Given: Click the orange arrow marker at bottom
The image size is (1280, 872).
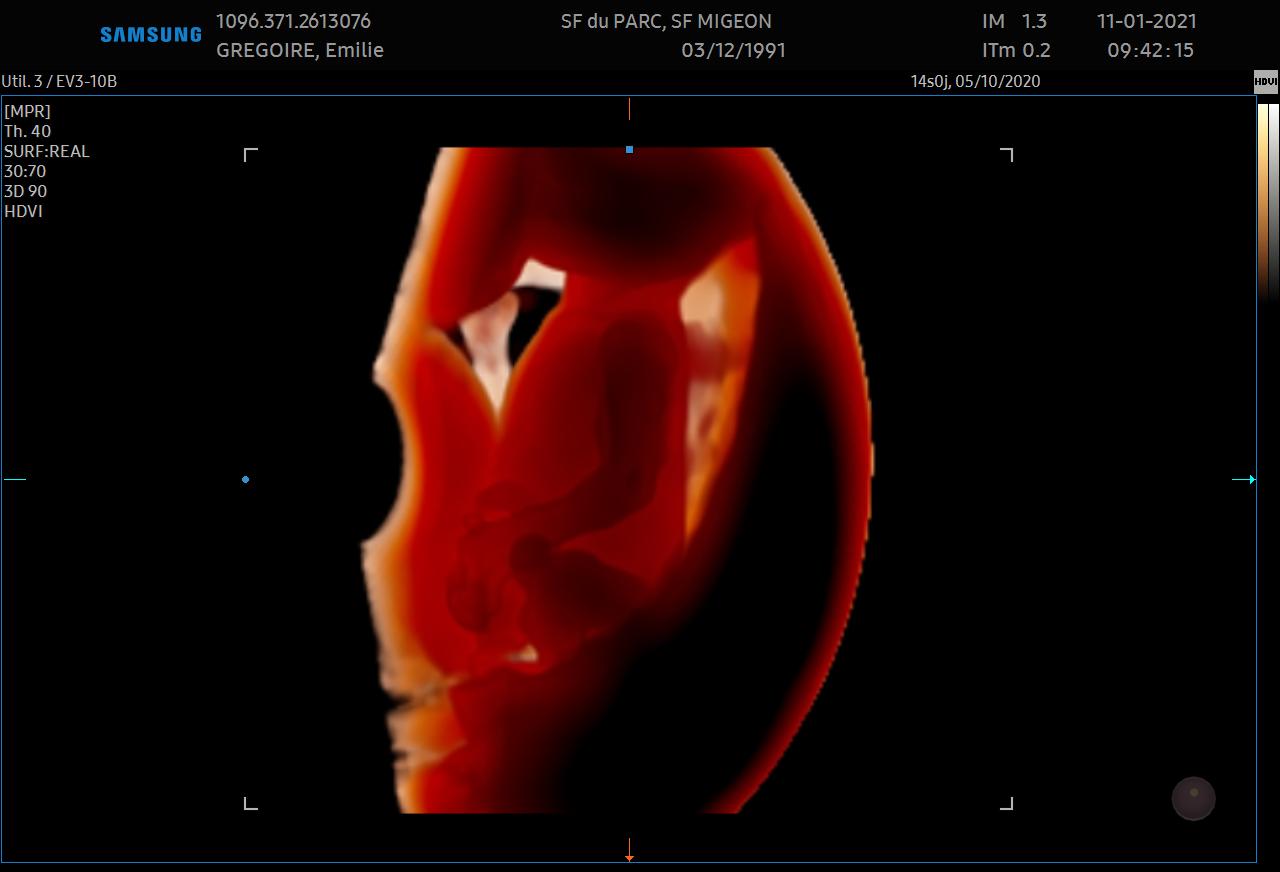Looking at the screenshot, I should click(x=629, y=850).
